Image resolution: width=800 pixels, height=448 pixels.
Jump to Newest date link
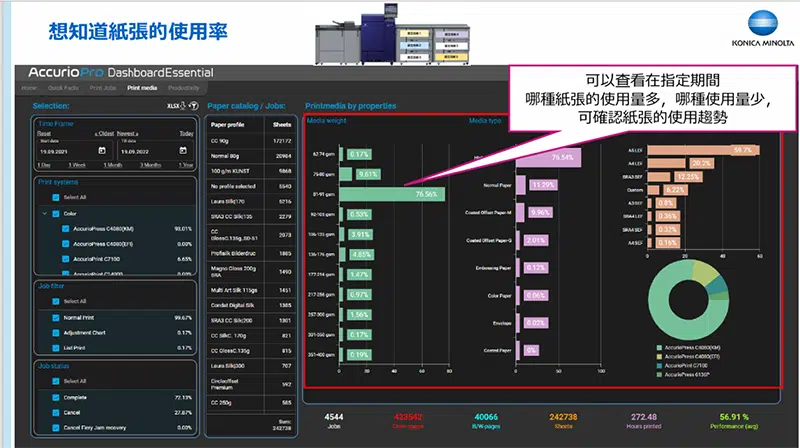coord(128,133)
